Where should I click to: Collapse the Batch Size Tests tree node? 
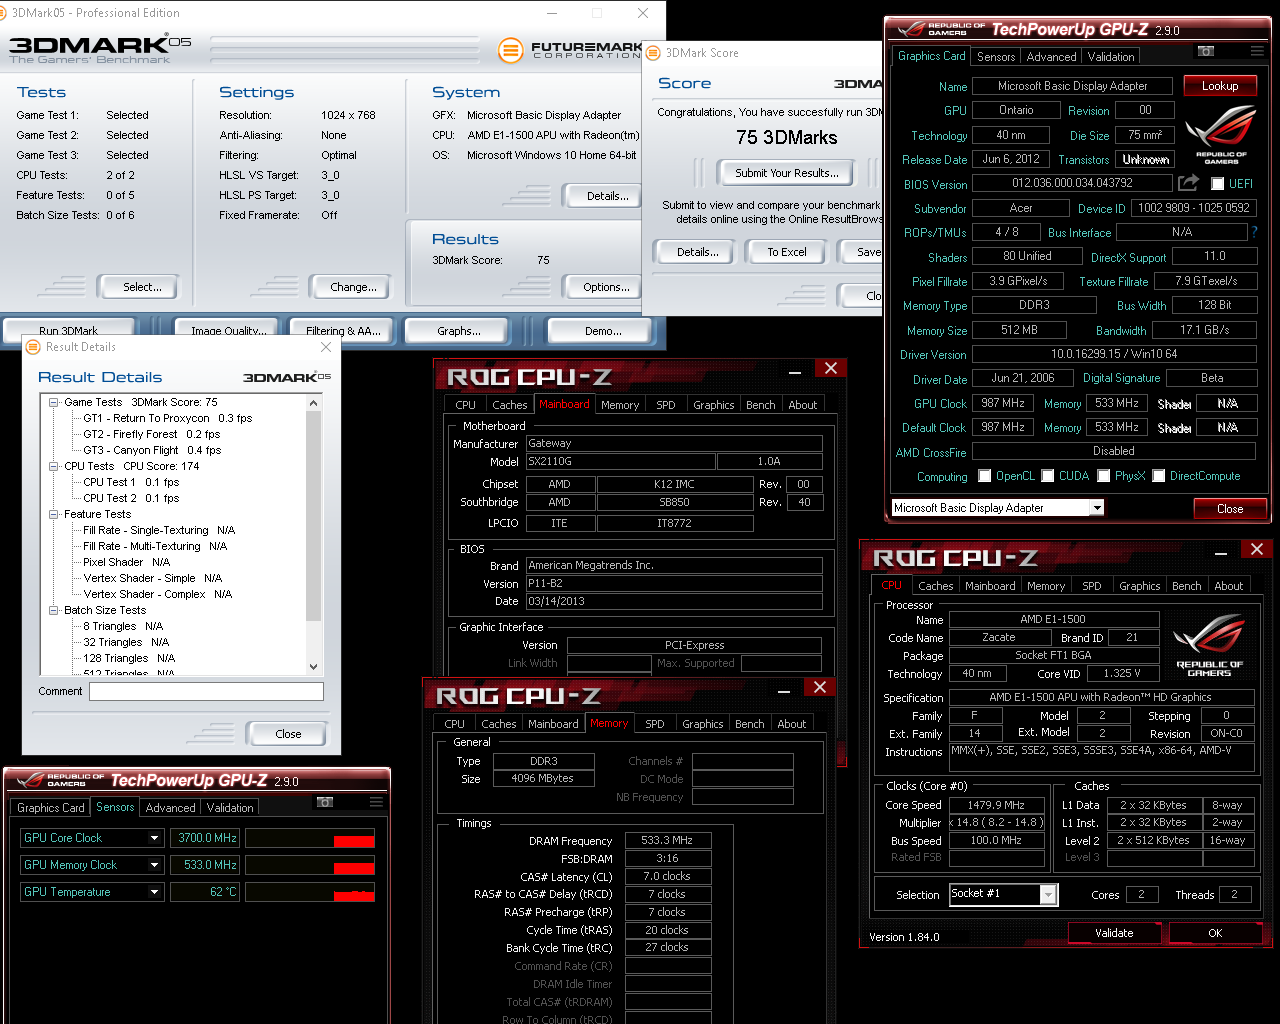point(54,610)
